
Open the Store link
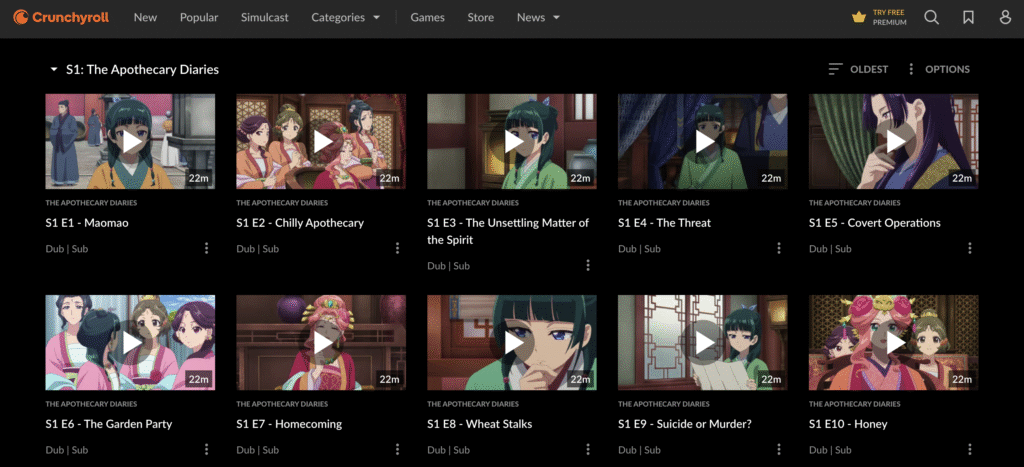point(481,18)
